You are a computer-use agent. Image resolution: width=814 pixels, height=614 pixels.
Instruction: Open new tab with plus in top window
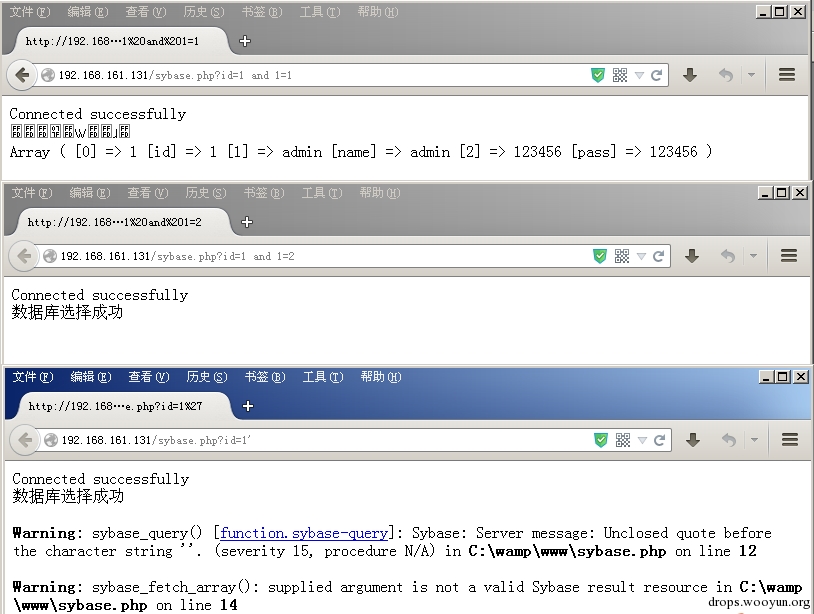coord(245,41)
